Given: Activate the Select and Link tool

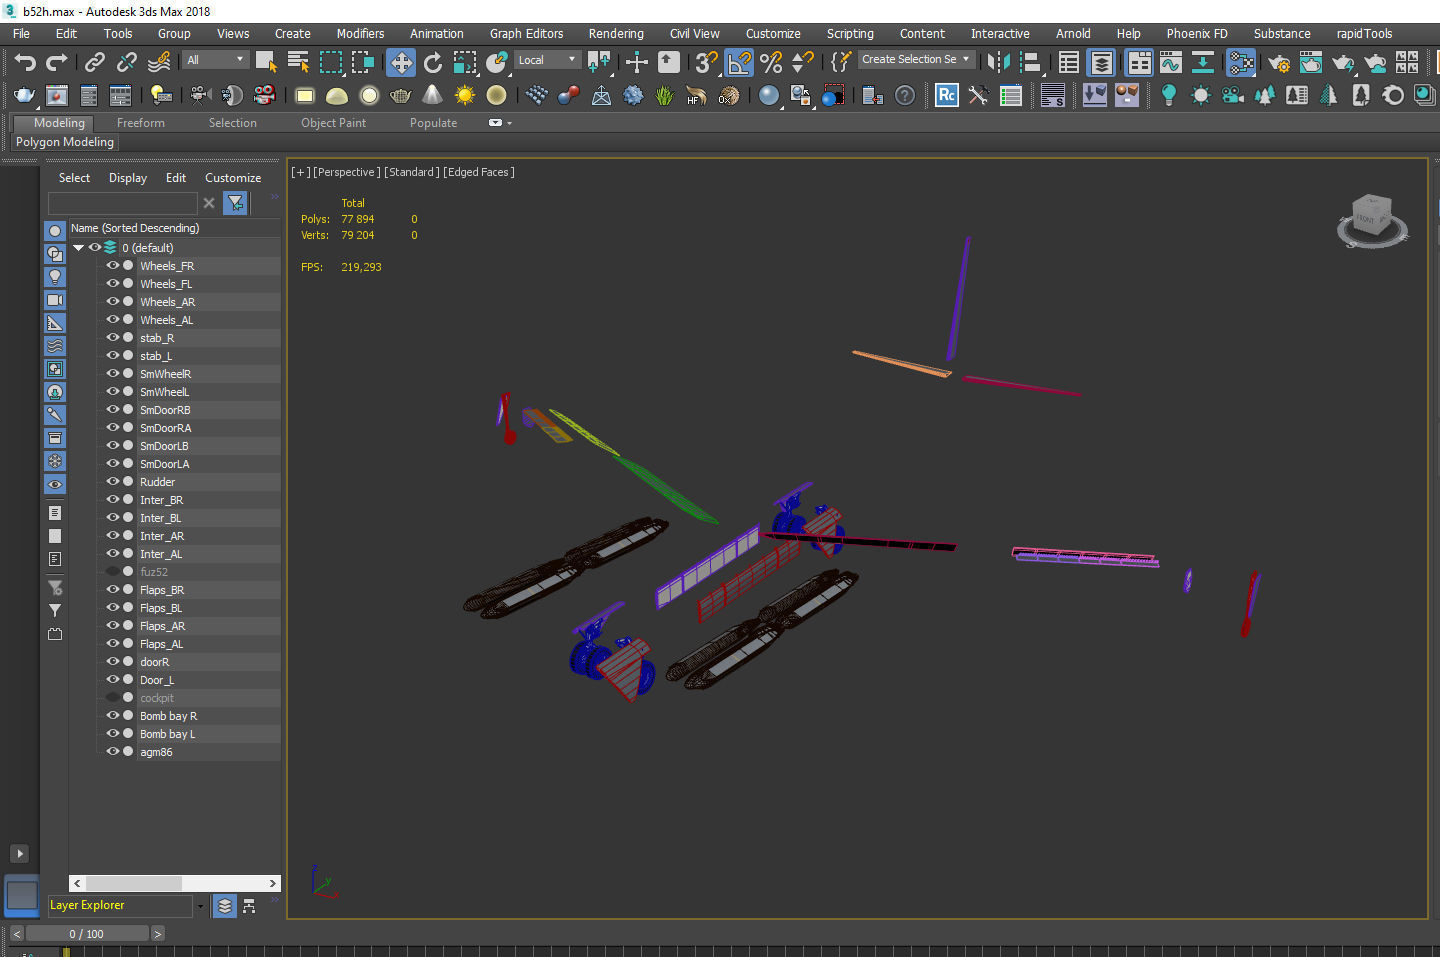Looking at the screenshot, I should pyautogui.click(x=95, y=62).
